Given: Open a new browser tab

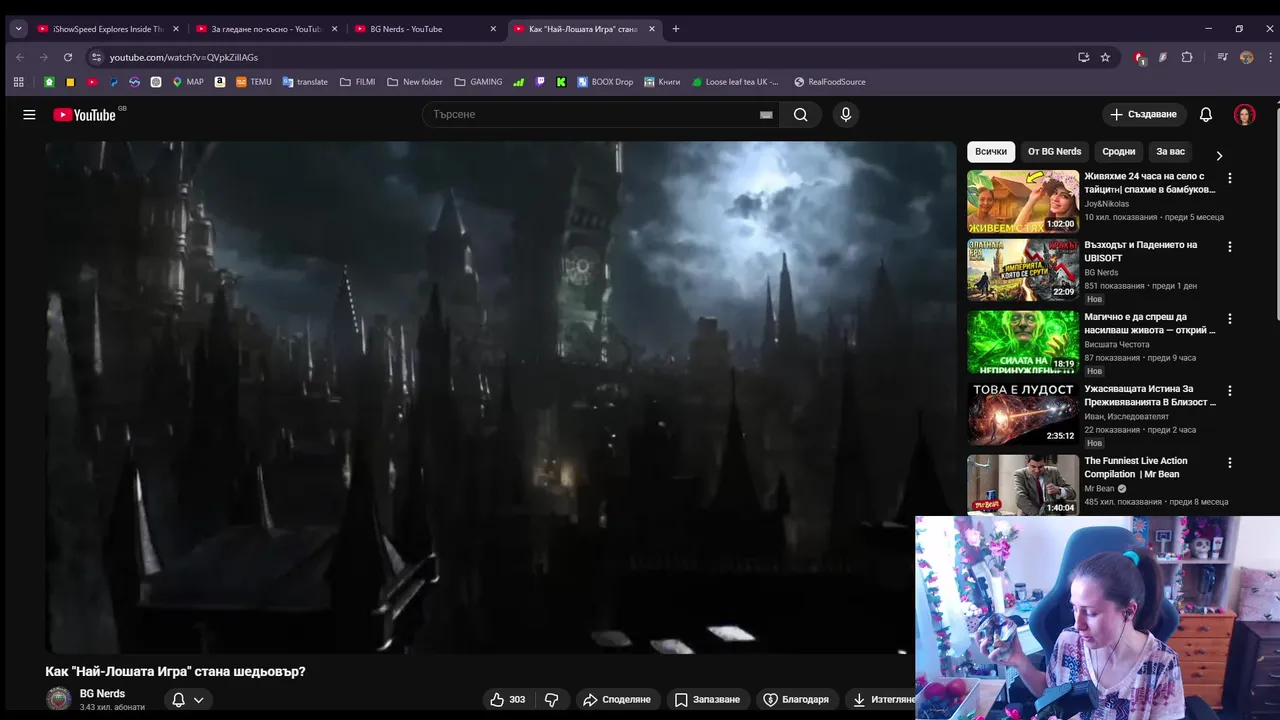Looking at the screenshot, I should tap(675, 29).
